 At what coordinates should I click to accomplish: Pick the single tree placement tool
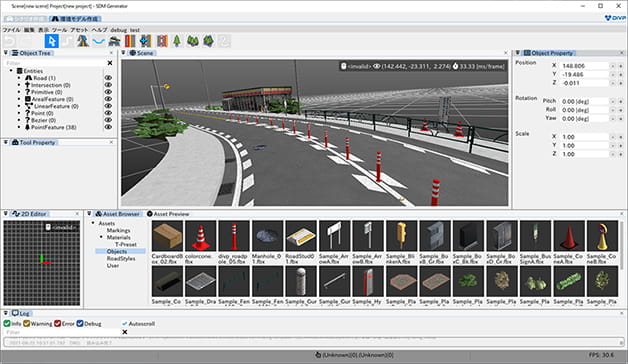click(x=177, y=41)
